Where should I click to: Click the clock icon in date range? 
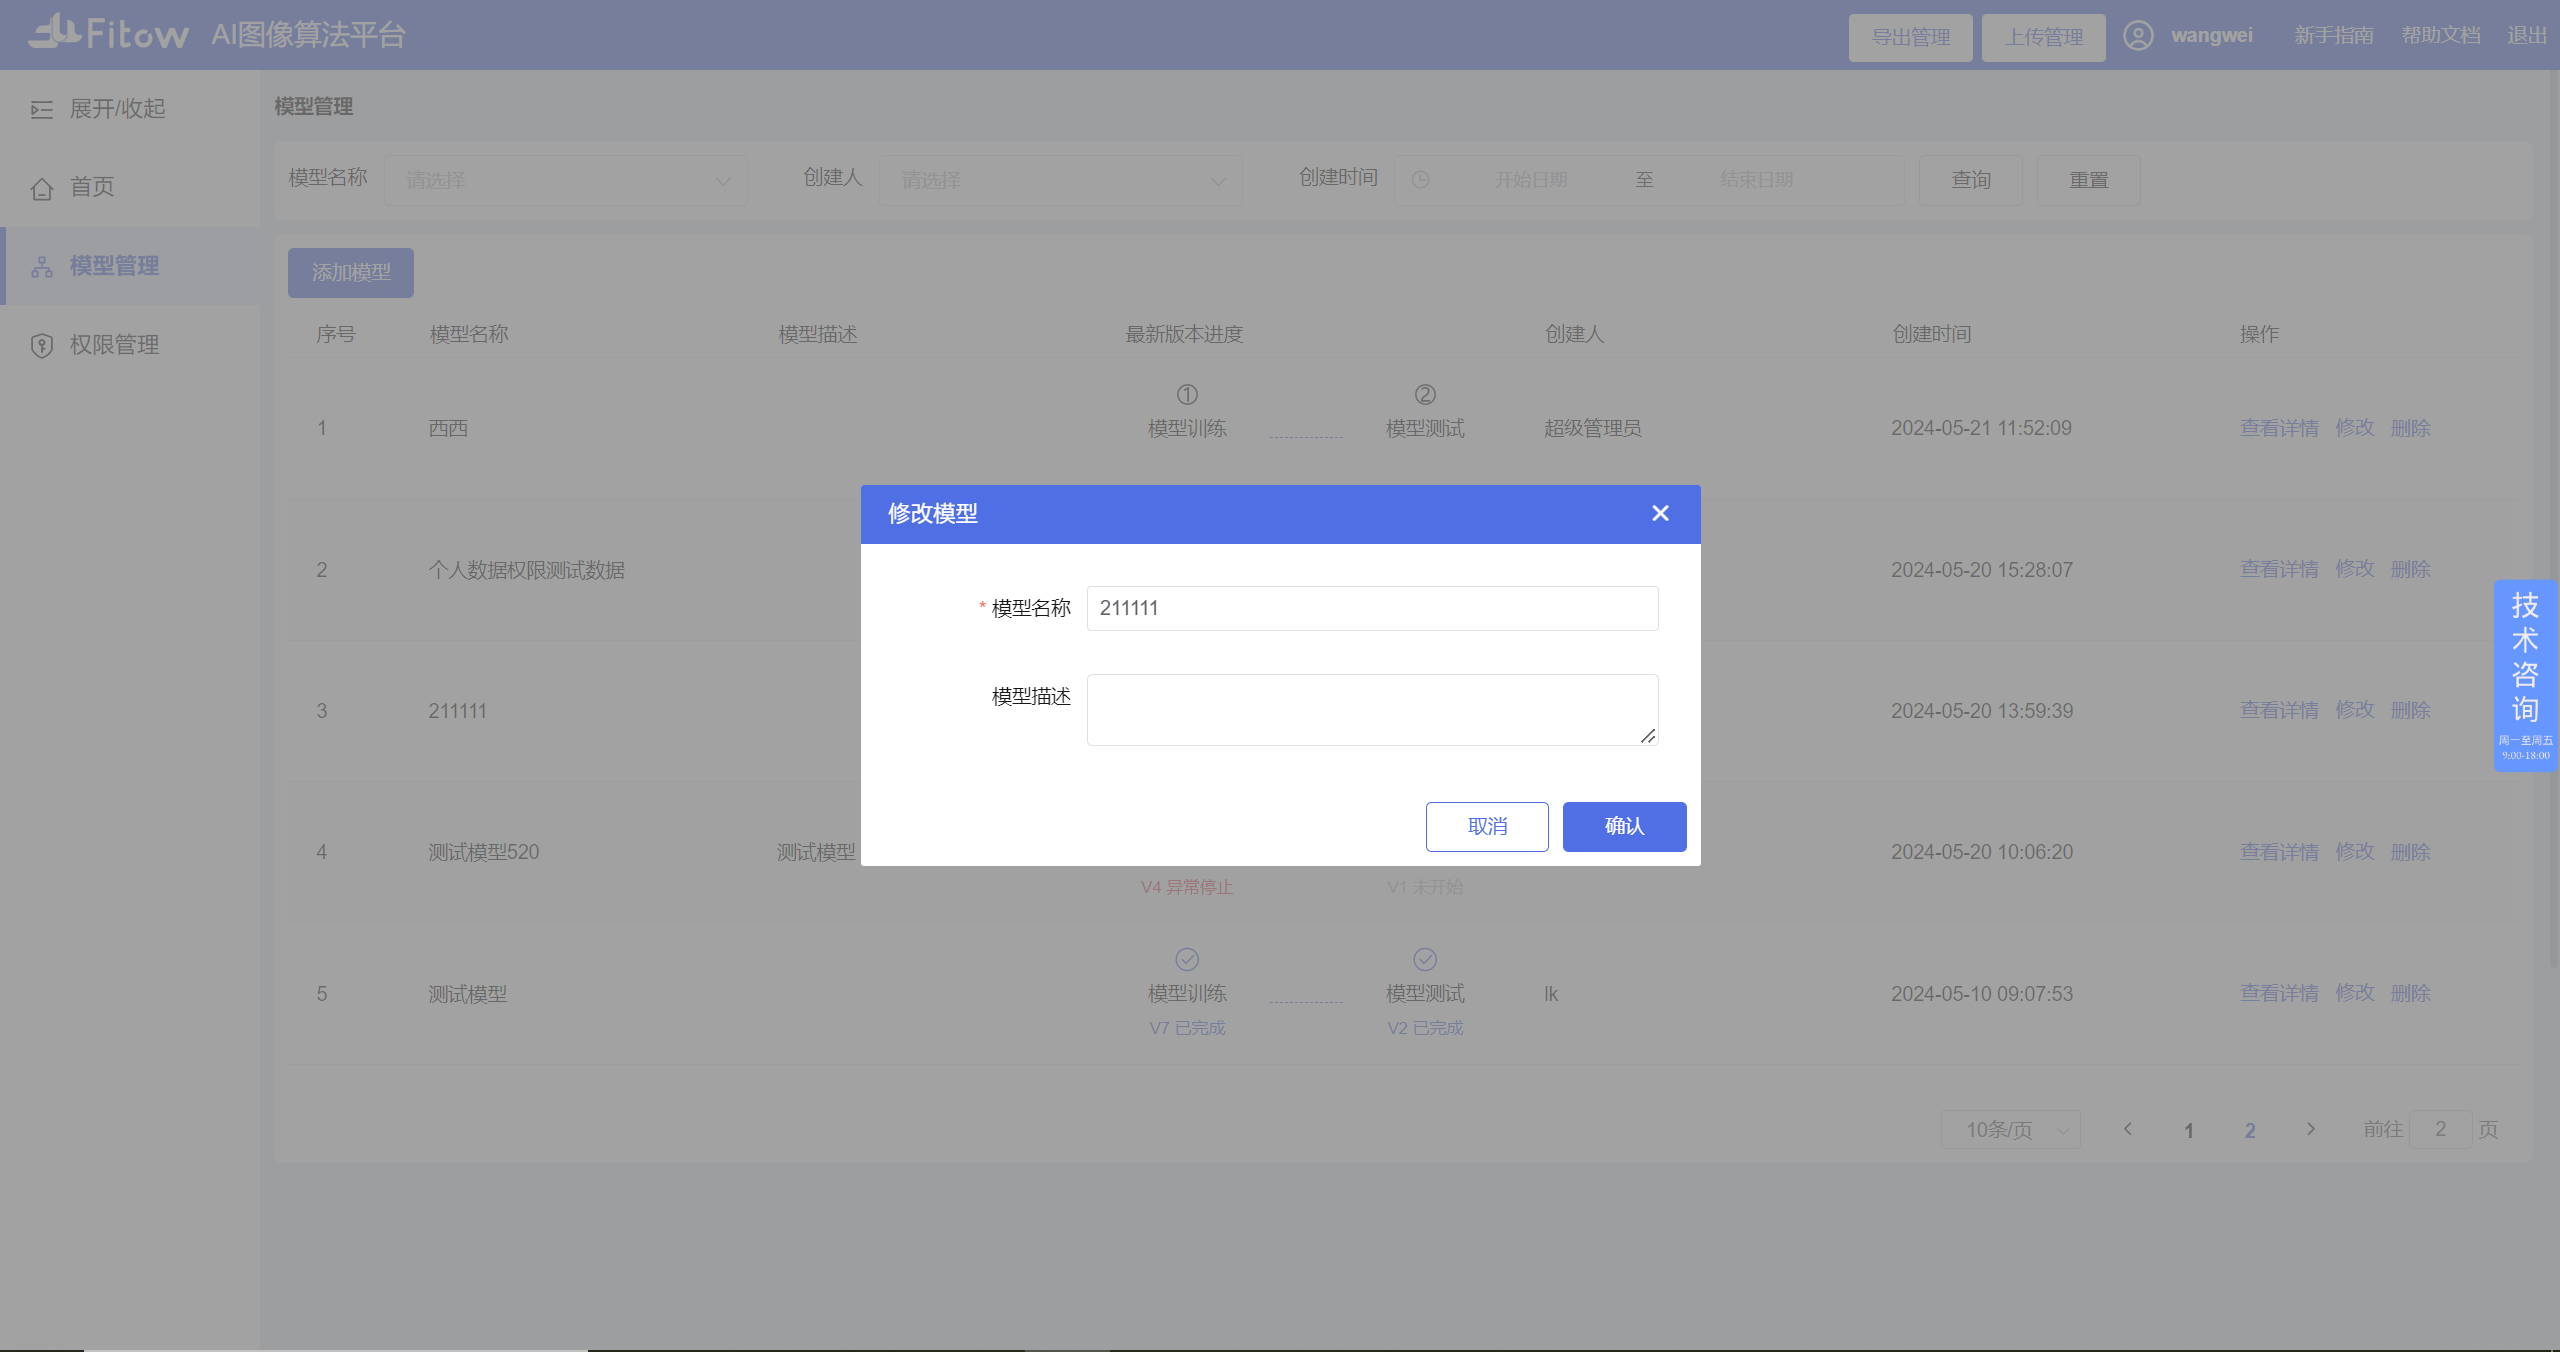(1420, 180)
